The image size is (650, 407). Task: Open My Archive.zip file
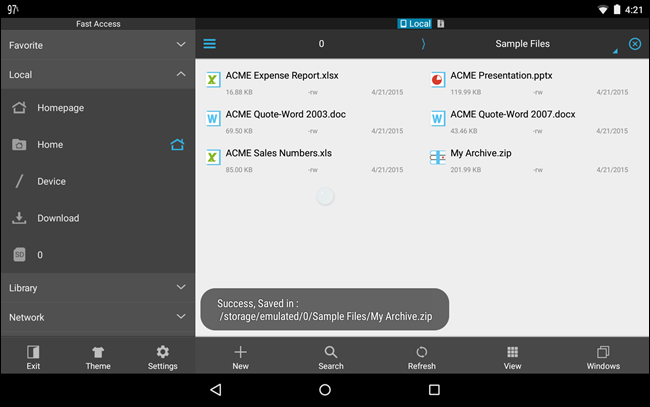tap(480, 154)
